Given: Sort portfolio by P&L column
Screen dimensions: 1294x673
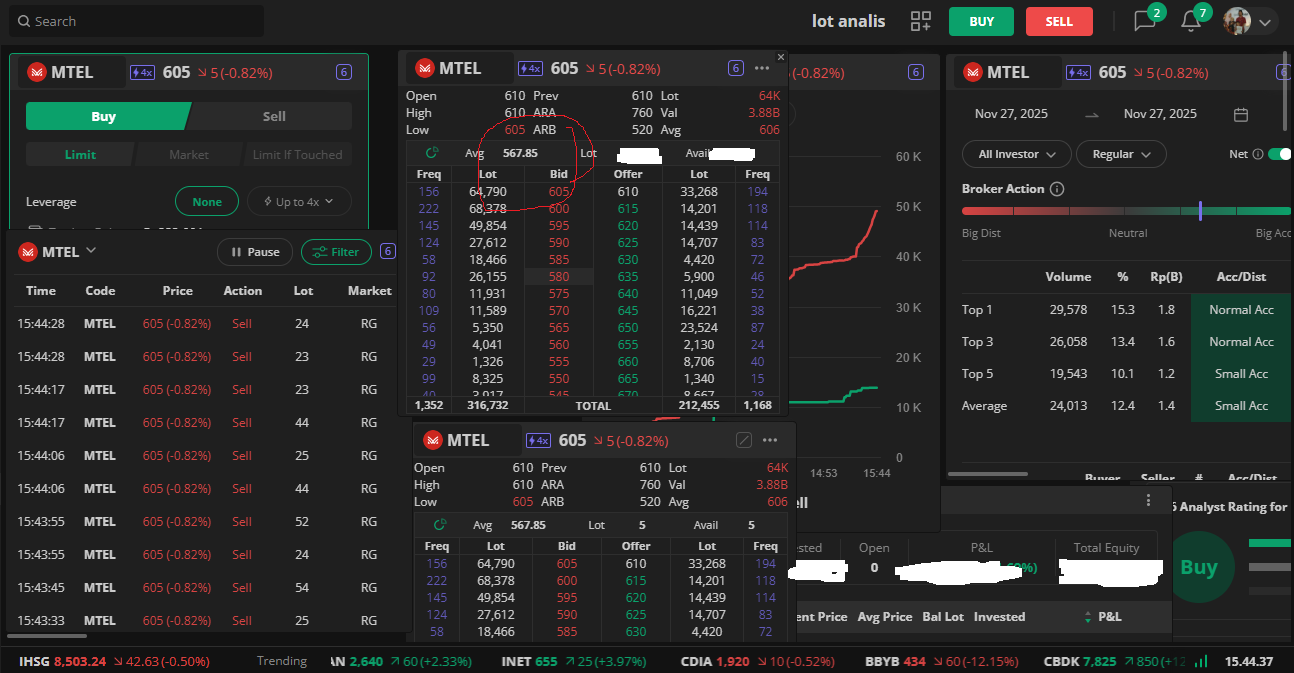Looking at the screenshot, I should [1103, 617].
